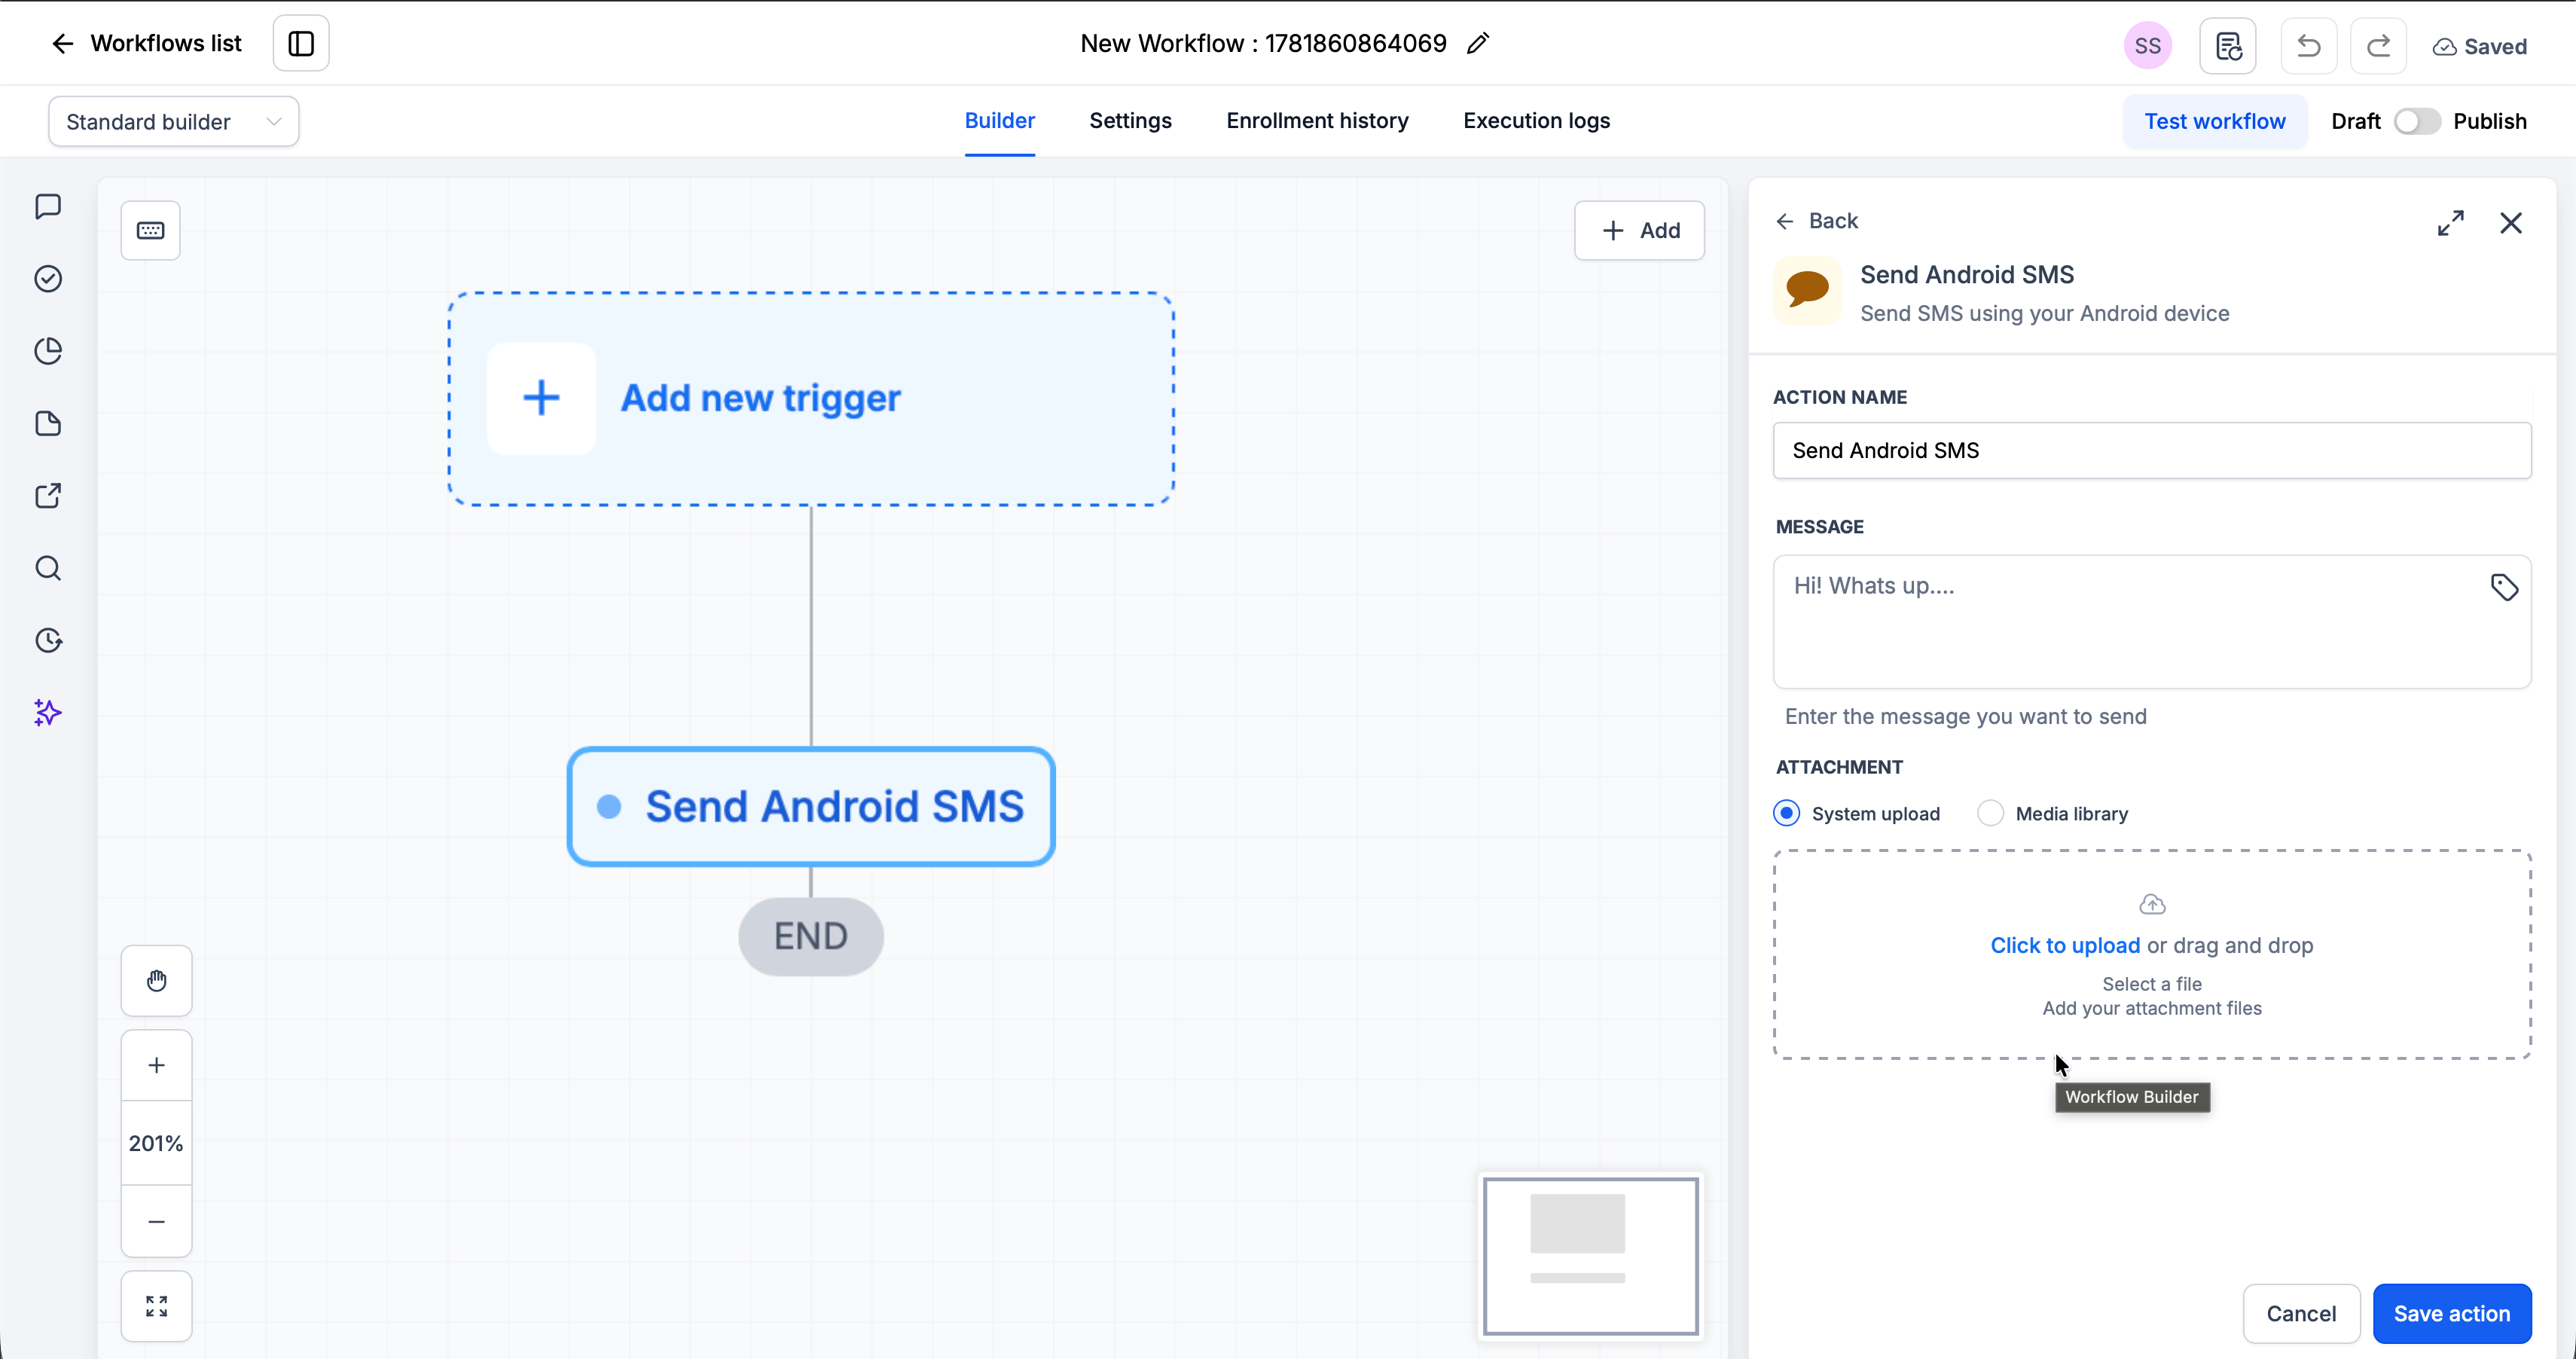Click Back in the action panel

(1816, 221)
